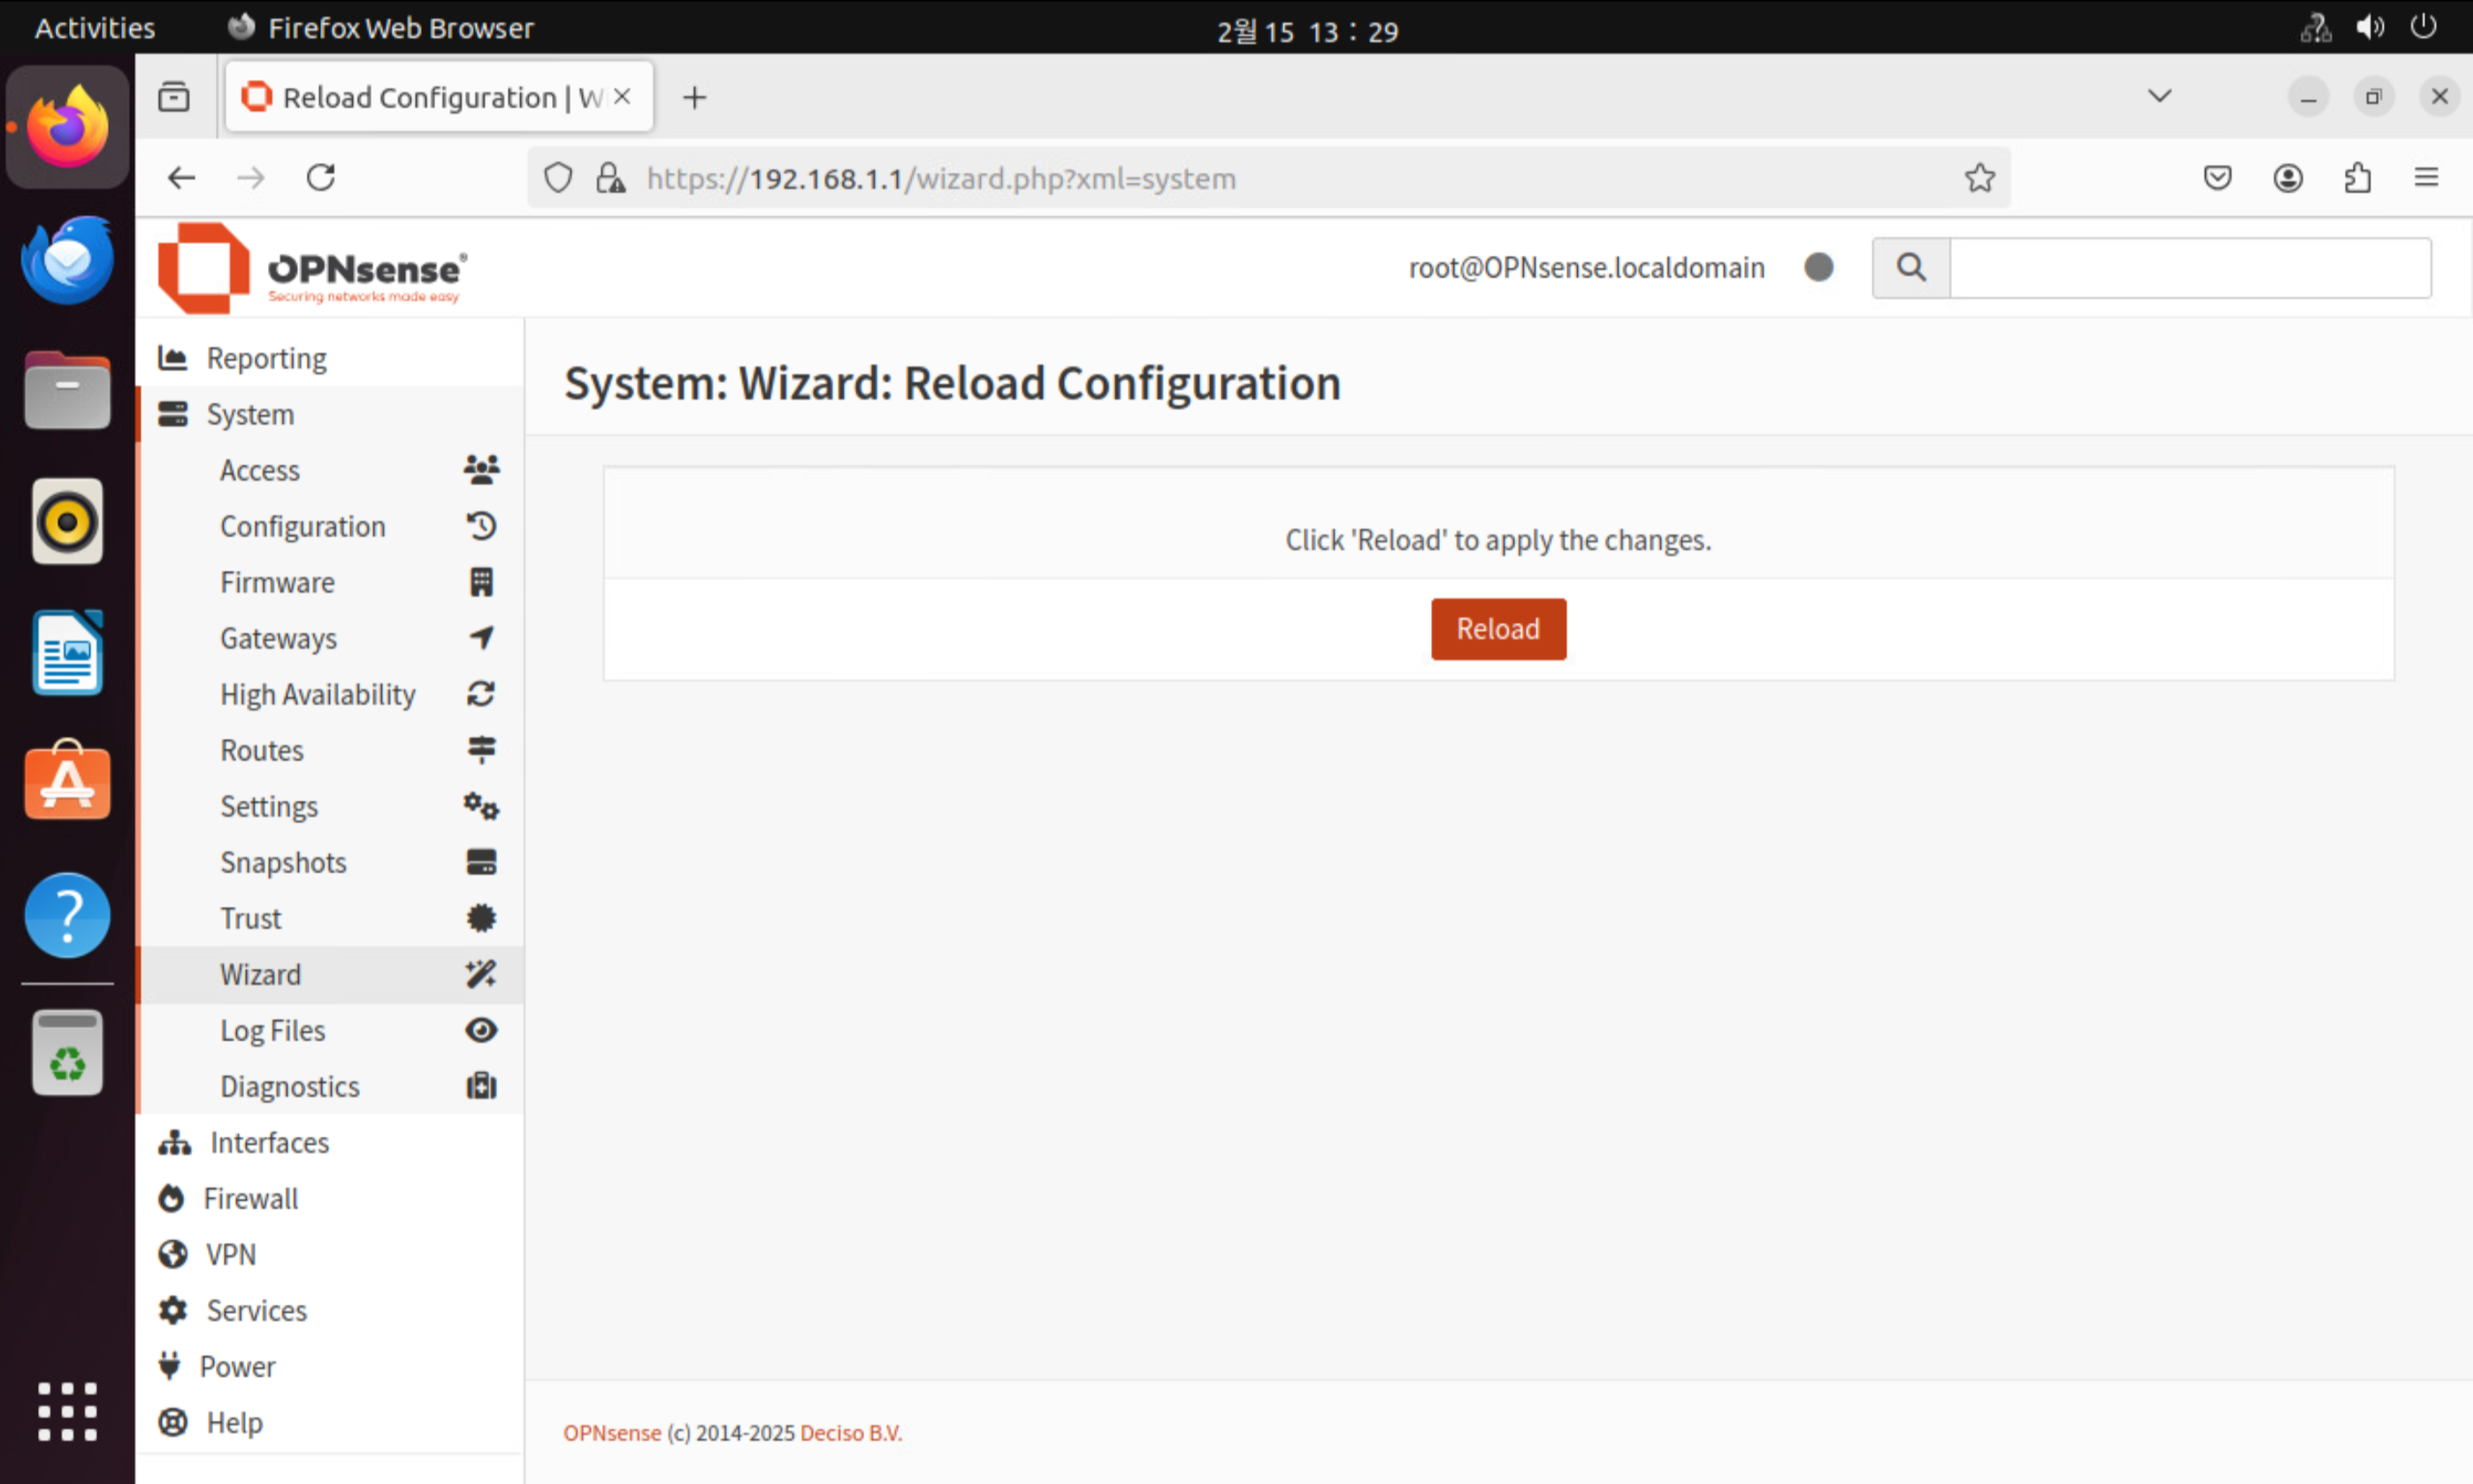Open the Firmware menu item
Screen dimensions: 2473x1484
coord(277,582)
